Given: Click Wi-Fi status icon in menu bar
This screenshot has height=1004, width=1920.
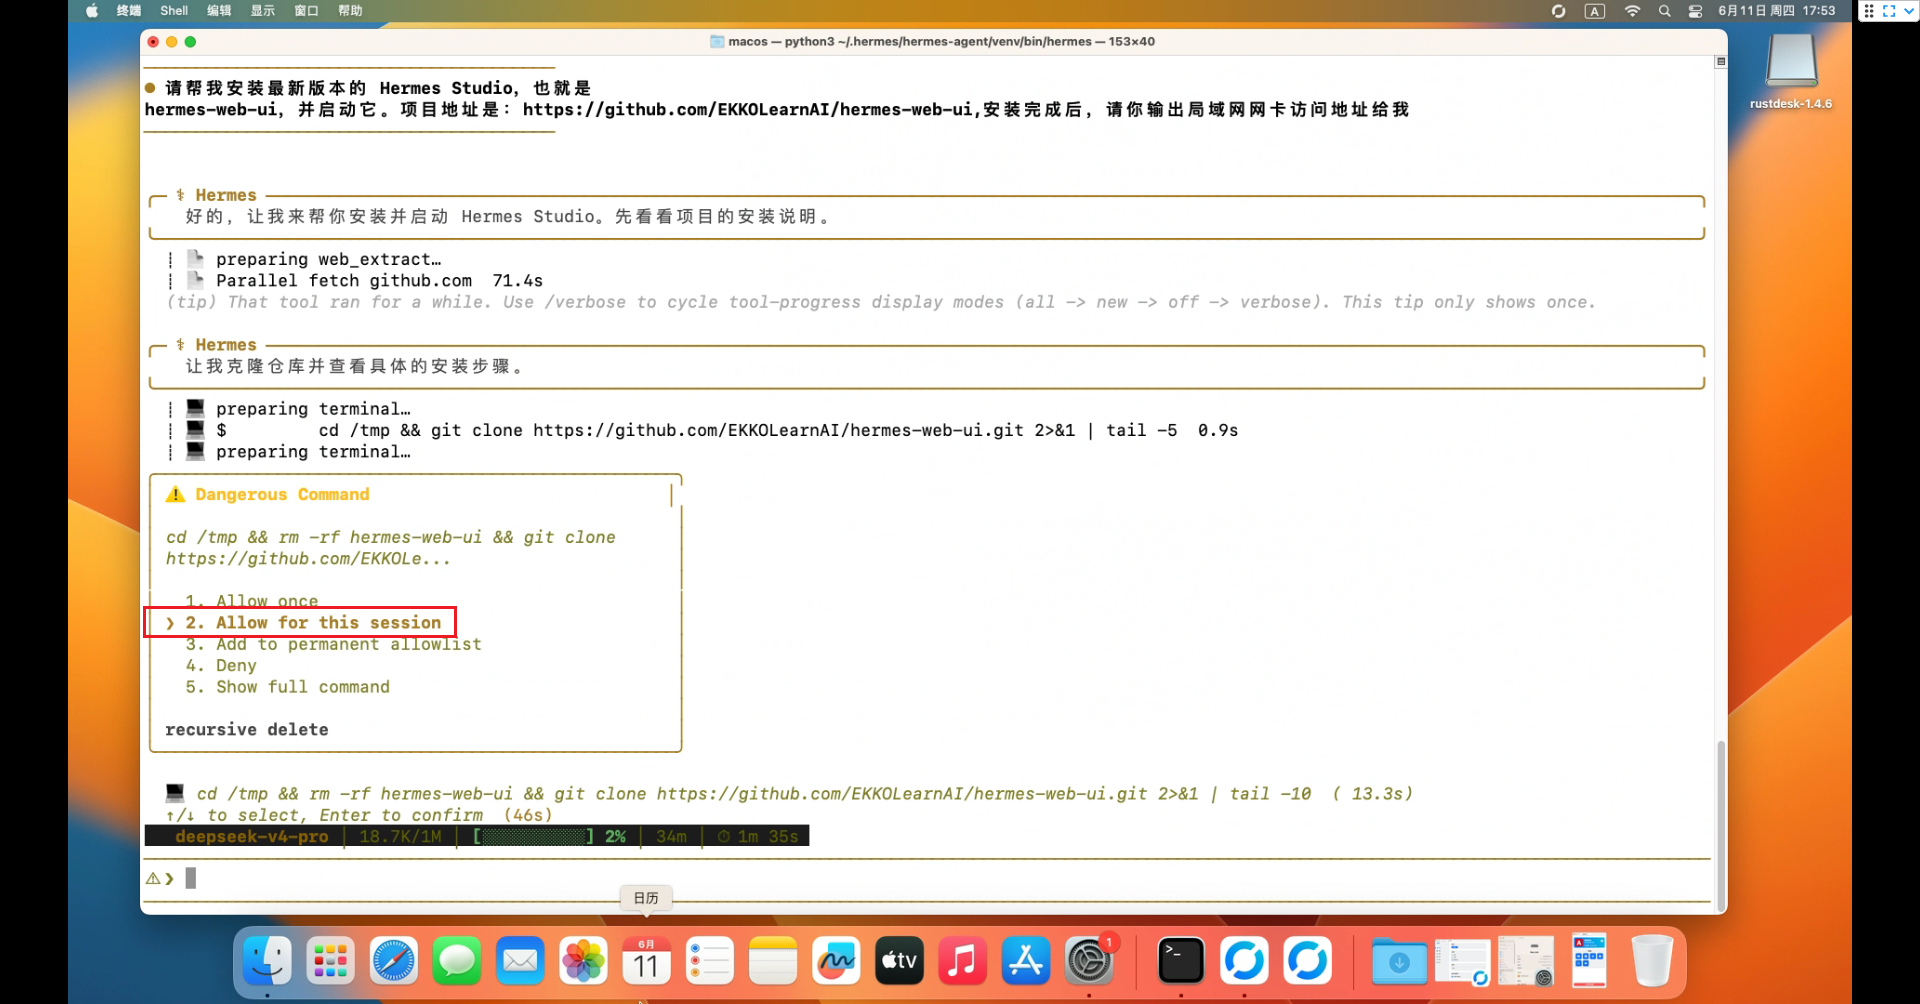Looking at the screenshot, I should coord(1632,11).
